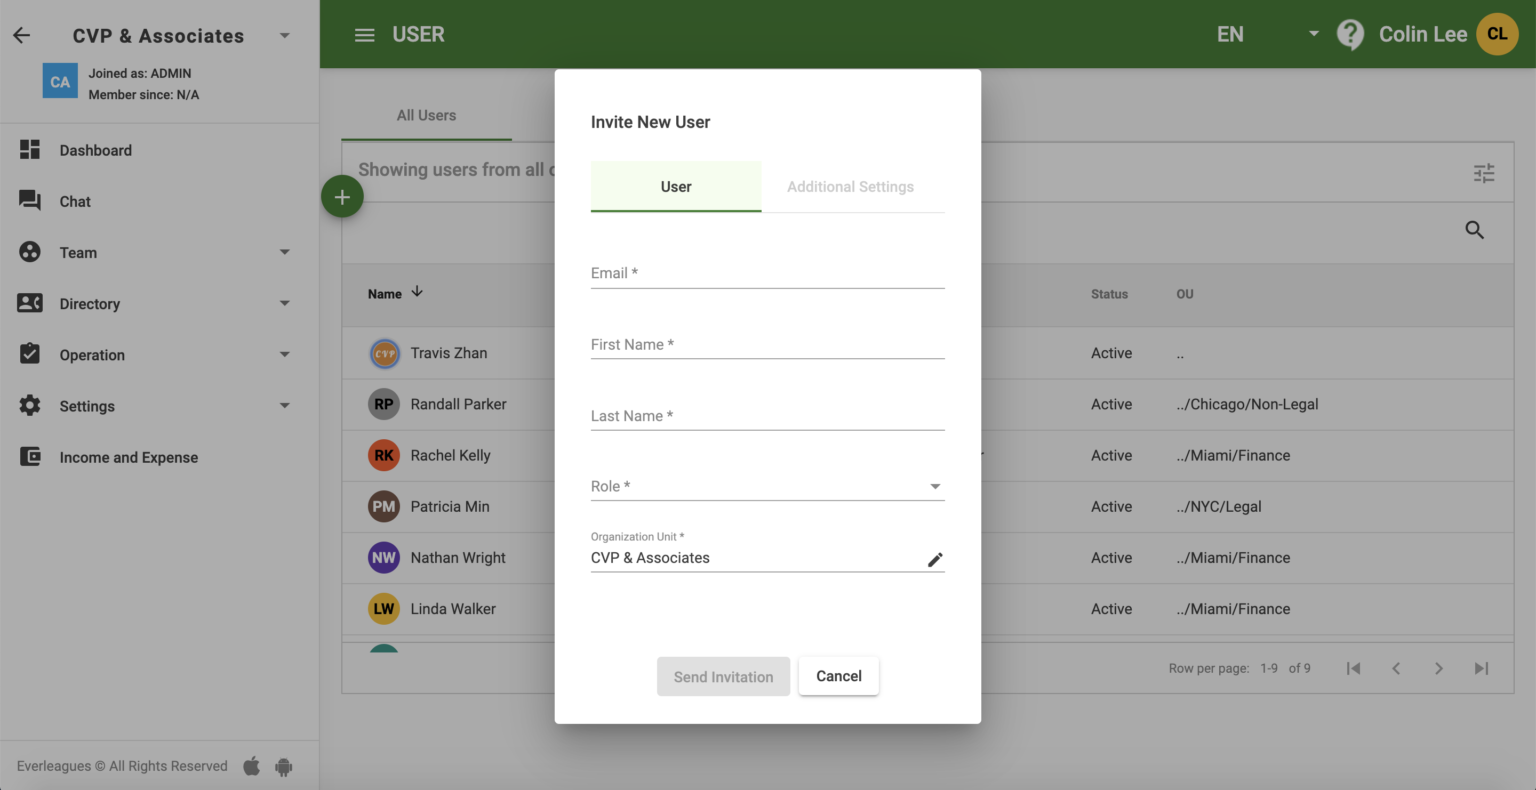
Task: Switch to the All Users tab
Action: pos(426,115)
